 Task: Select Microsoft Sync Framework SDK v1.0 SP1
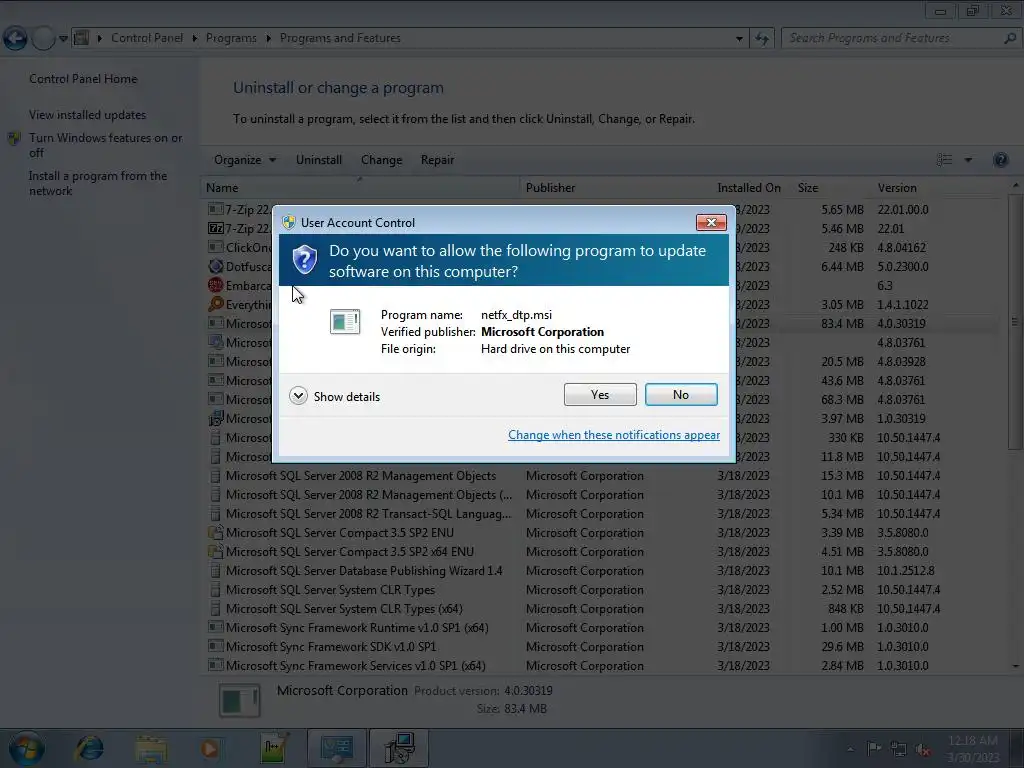tap(601, 647)
